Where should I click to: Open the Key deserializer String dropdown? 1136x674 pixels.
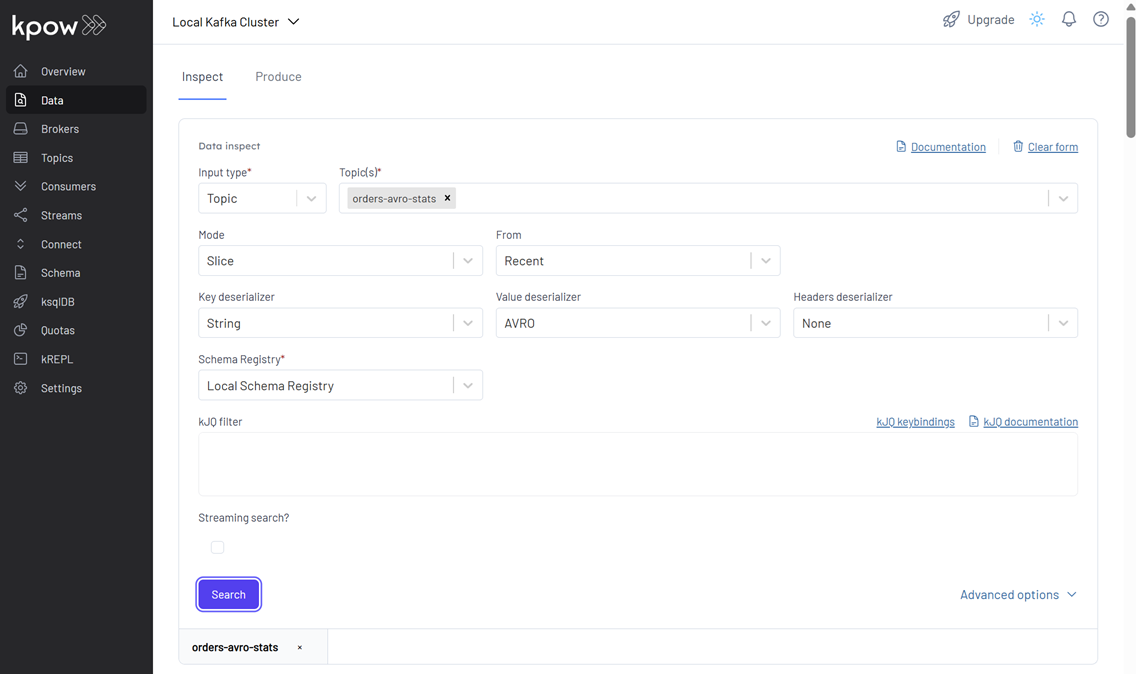point(341,323)
